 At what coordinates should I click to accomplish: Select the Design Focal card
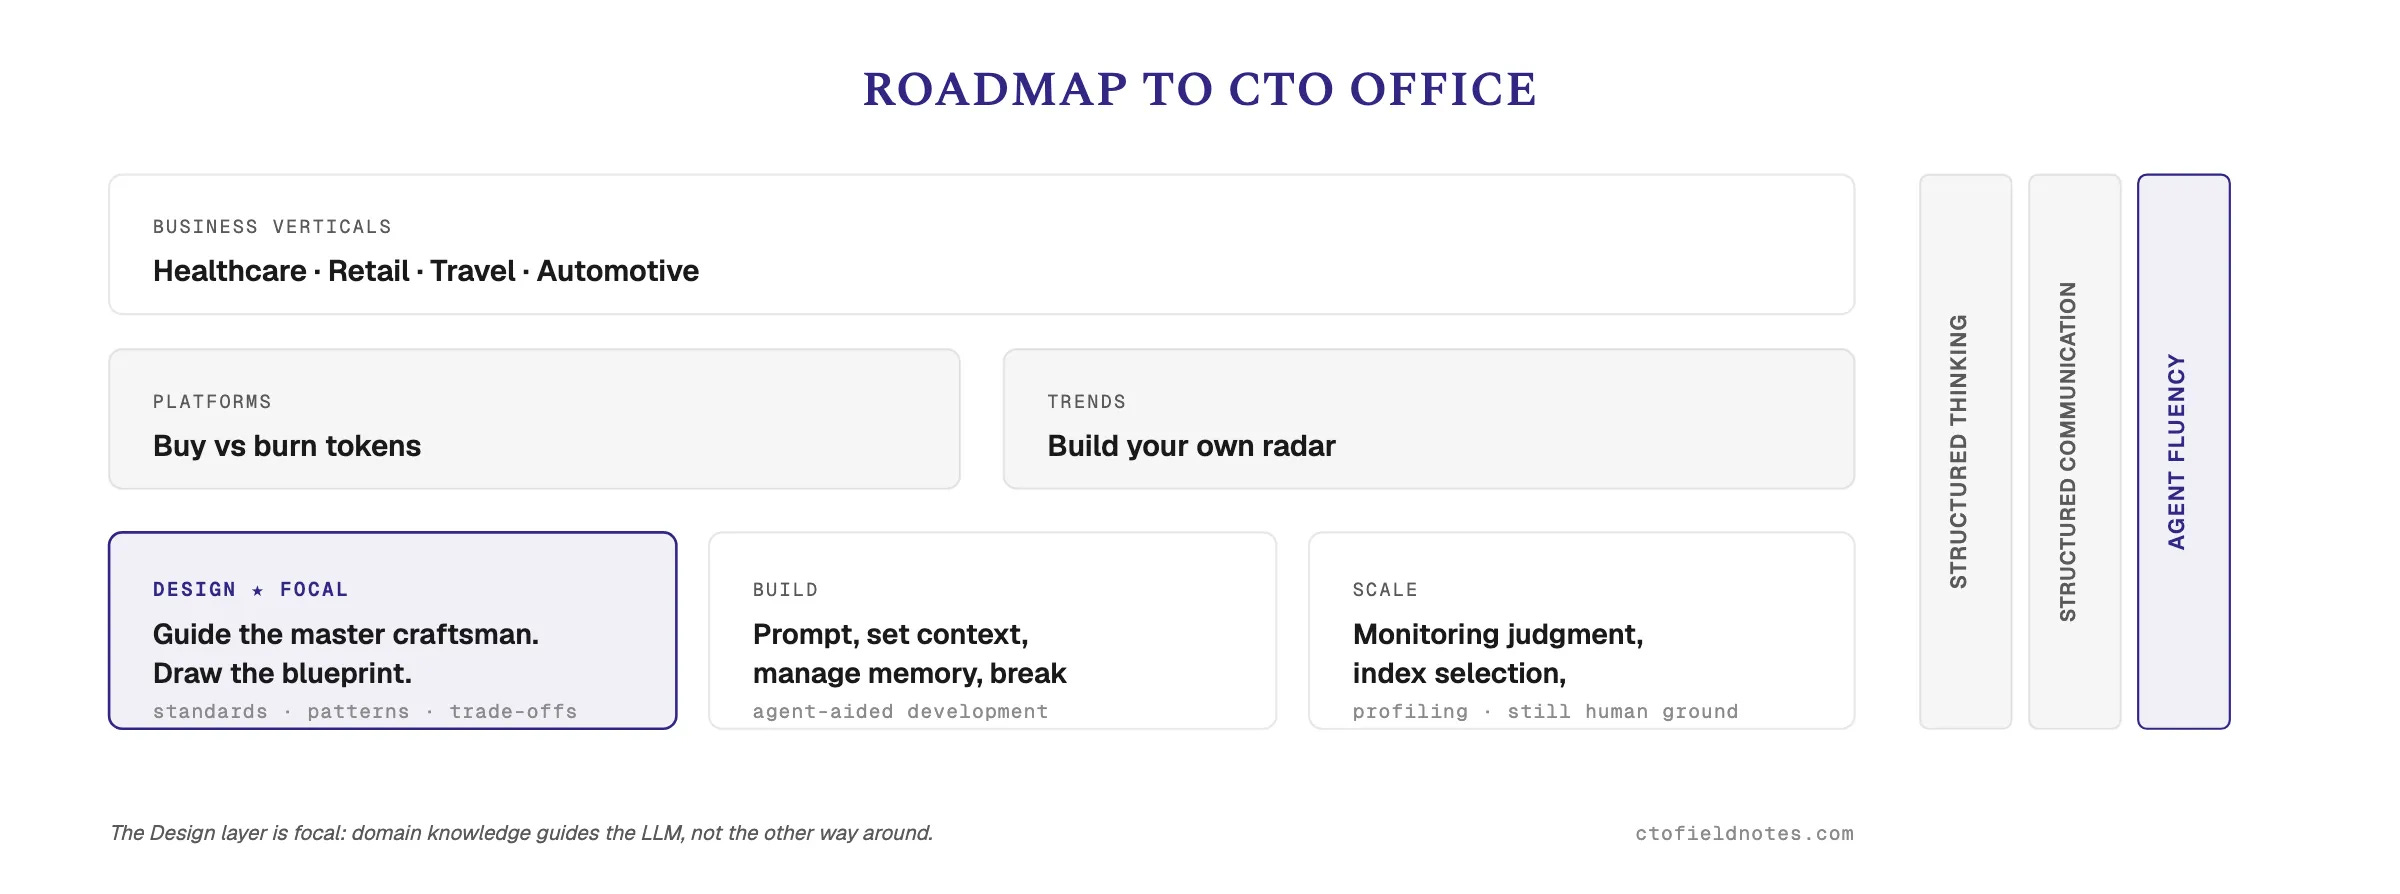click(393, 631)
